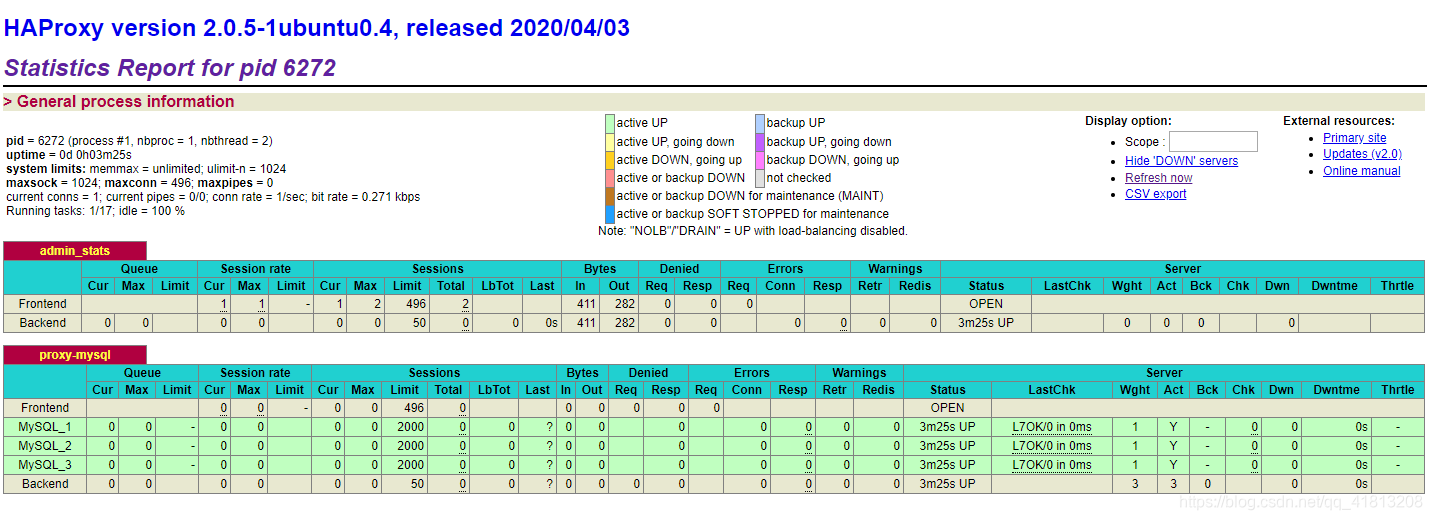Click the MAINT maintenance legend swatch

pos(610,196)
